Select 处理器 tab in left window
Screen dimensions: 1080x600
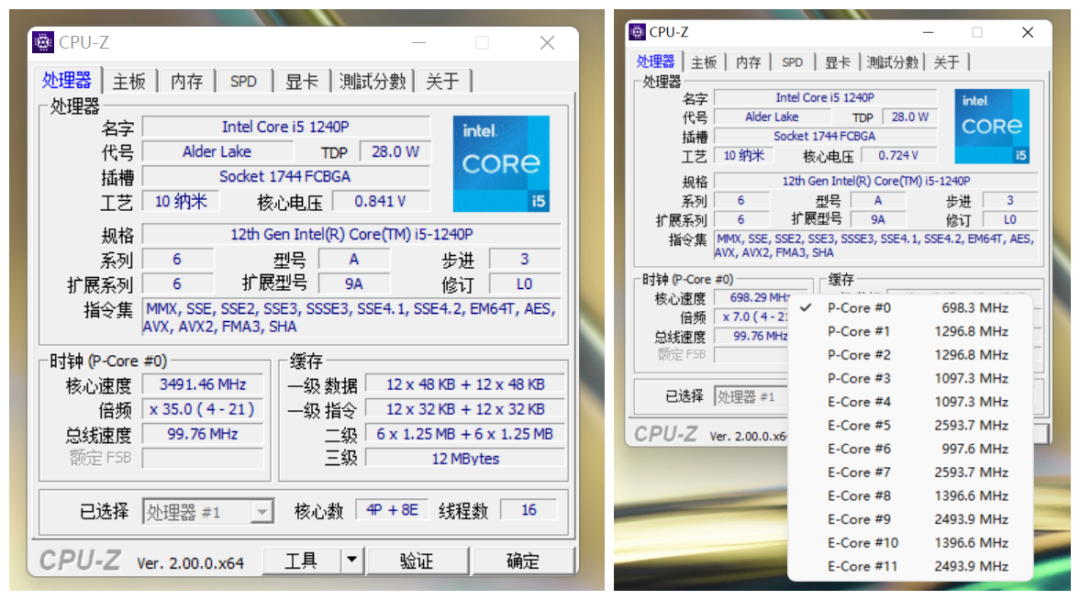tap(67, 81)
